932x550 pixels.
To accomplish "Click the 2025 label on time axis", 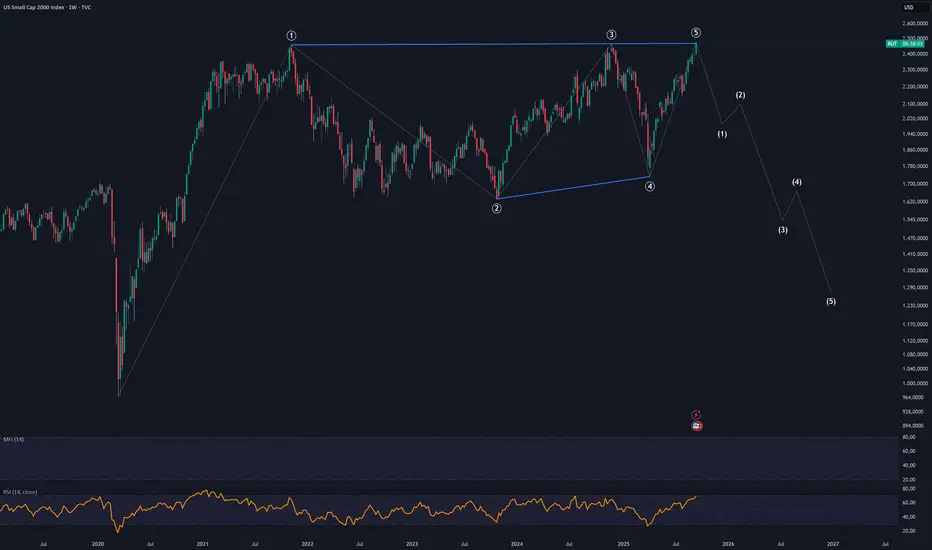I will 624,543.
